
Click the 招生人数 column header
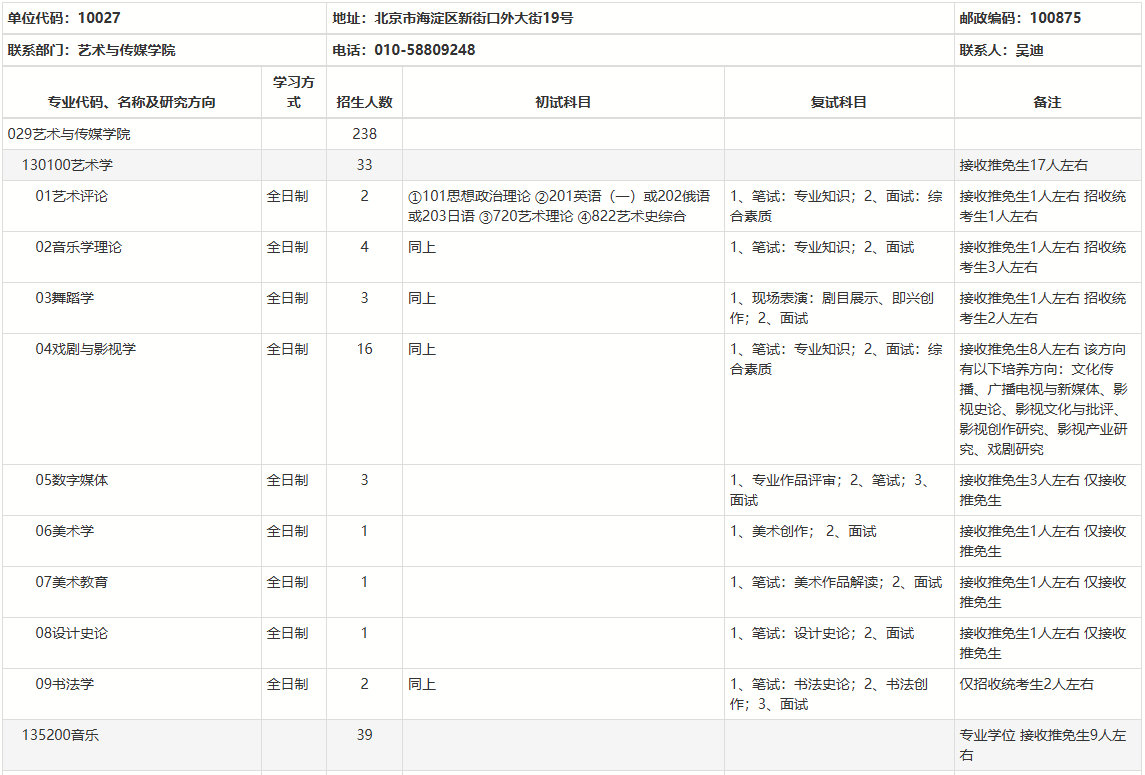pyautogui.click(x=364, y=102)
